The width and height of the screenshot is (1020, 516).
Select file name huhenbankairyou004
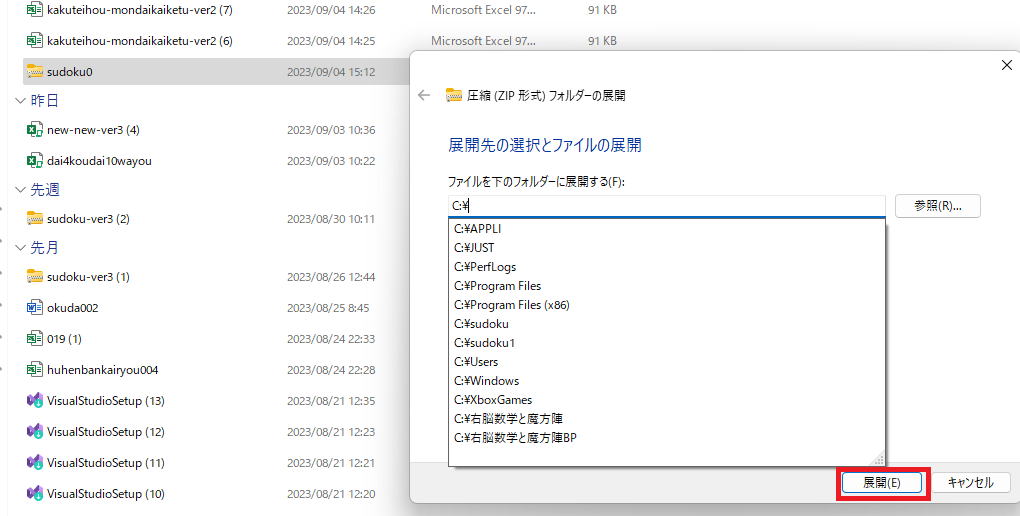[x=103, y=370]
